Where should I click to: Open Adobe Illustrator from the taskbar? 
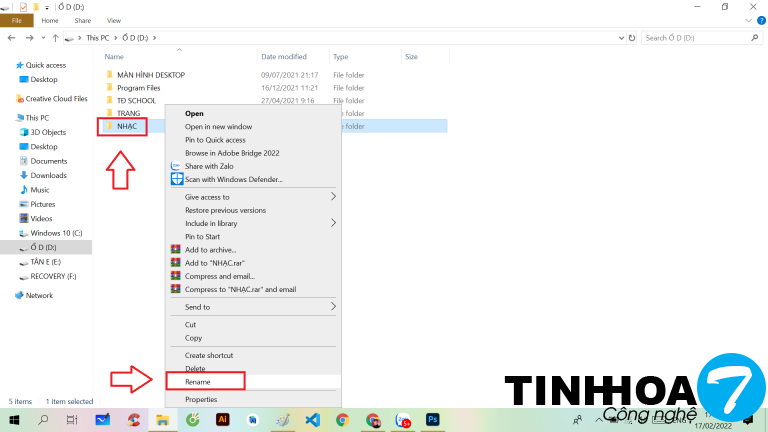(x=223, y=420)
